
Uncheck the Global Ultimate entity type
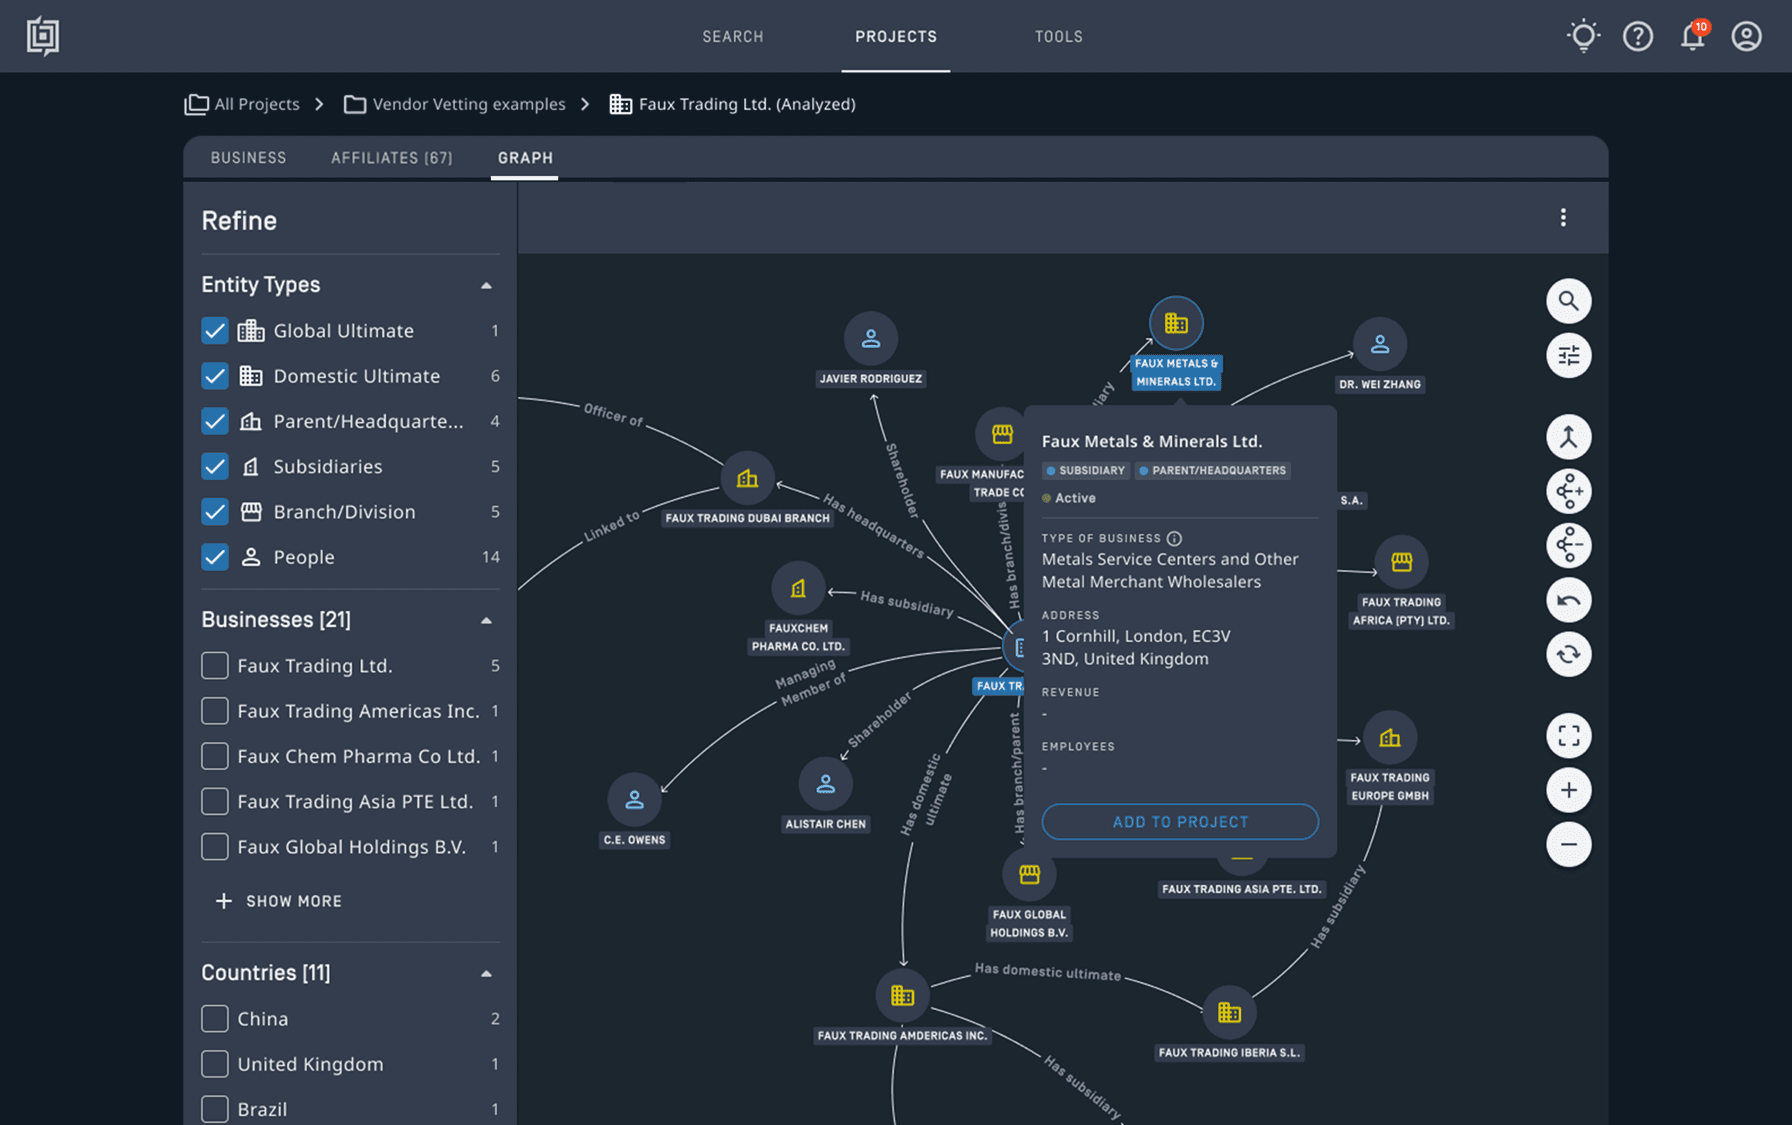click(x=215, y=331)
